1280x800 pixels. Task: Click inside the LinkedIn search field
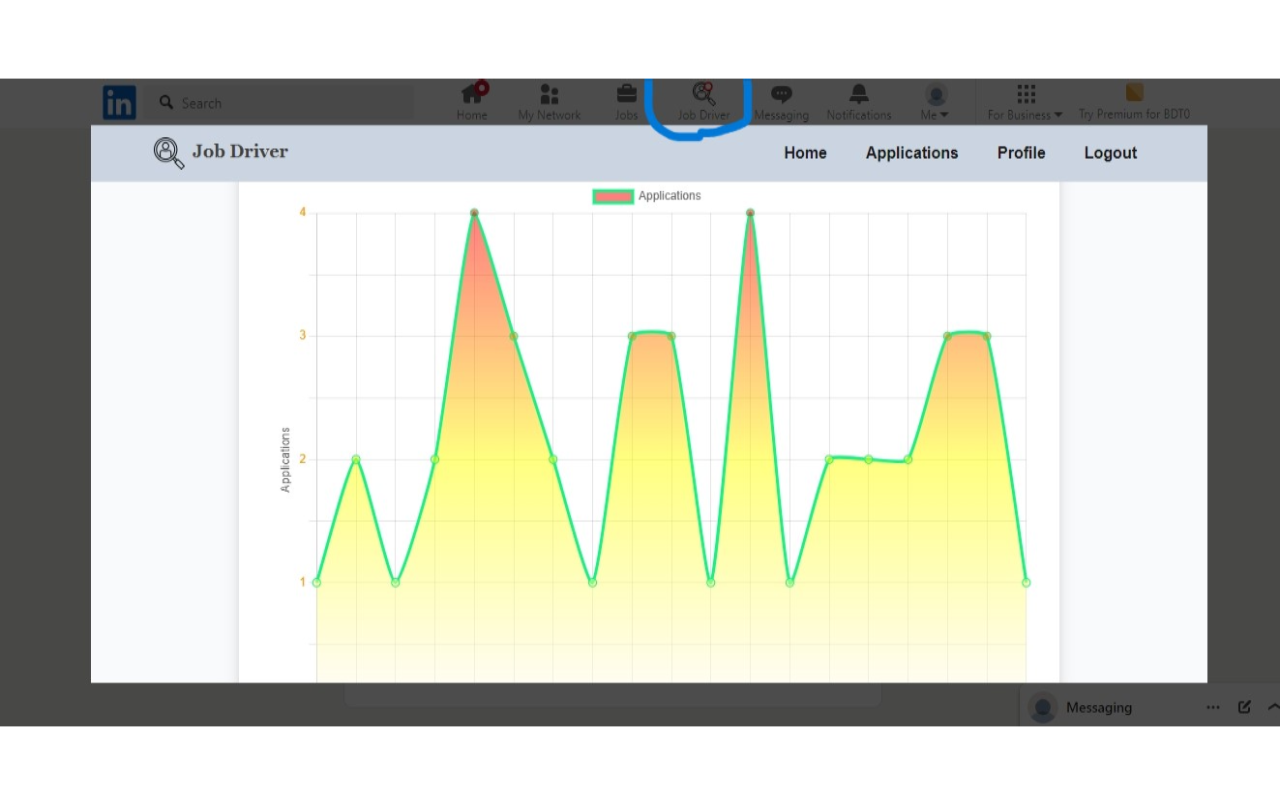click(280, 102)
